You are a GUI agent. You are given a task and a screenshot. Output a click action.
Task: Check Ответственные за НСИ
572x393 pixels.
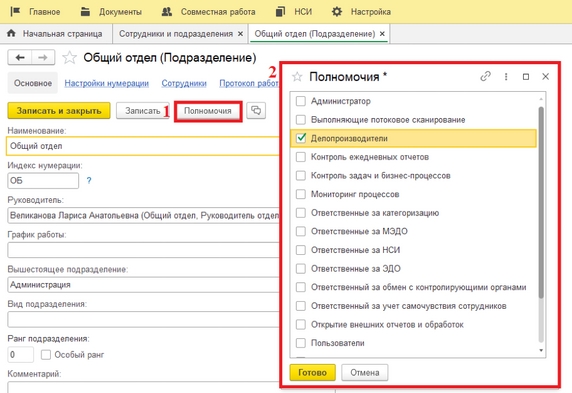301,250
